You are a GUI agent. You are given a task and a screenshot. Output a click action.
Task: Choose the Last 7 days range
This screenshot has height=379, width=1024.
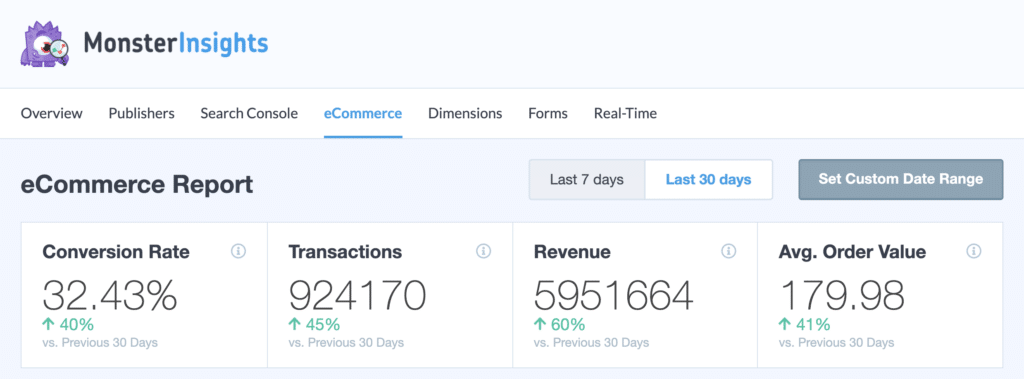tap(586, 179)
